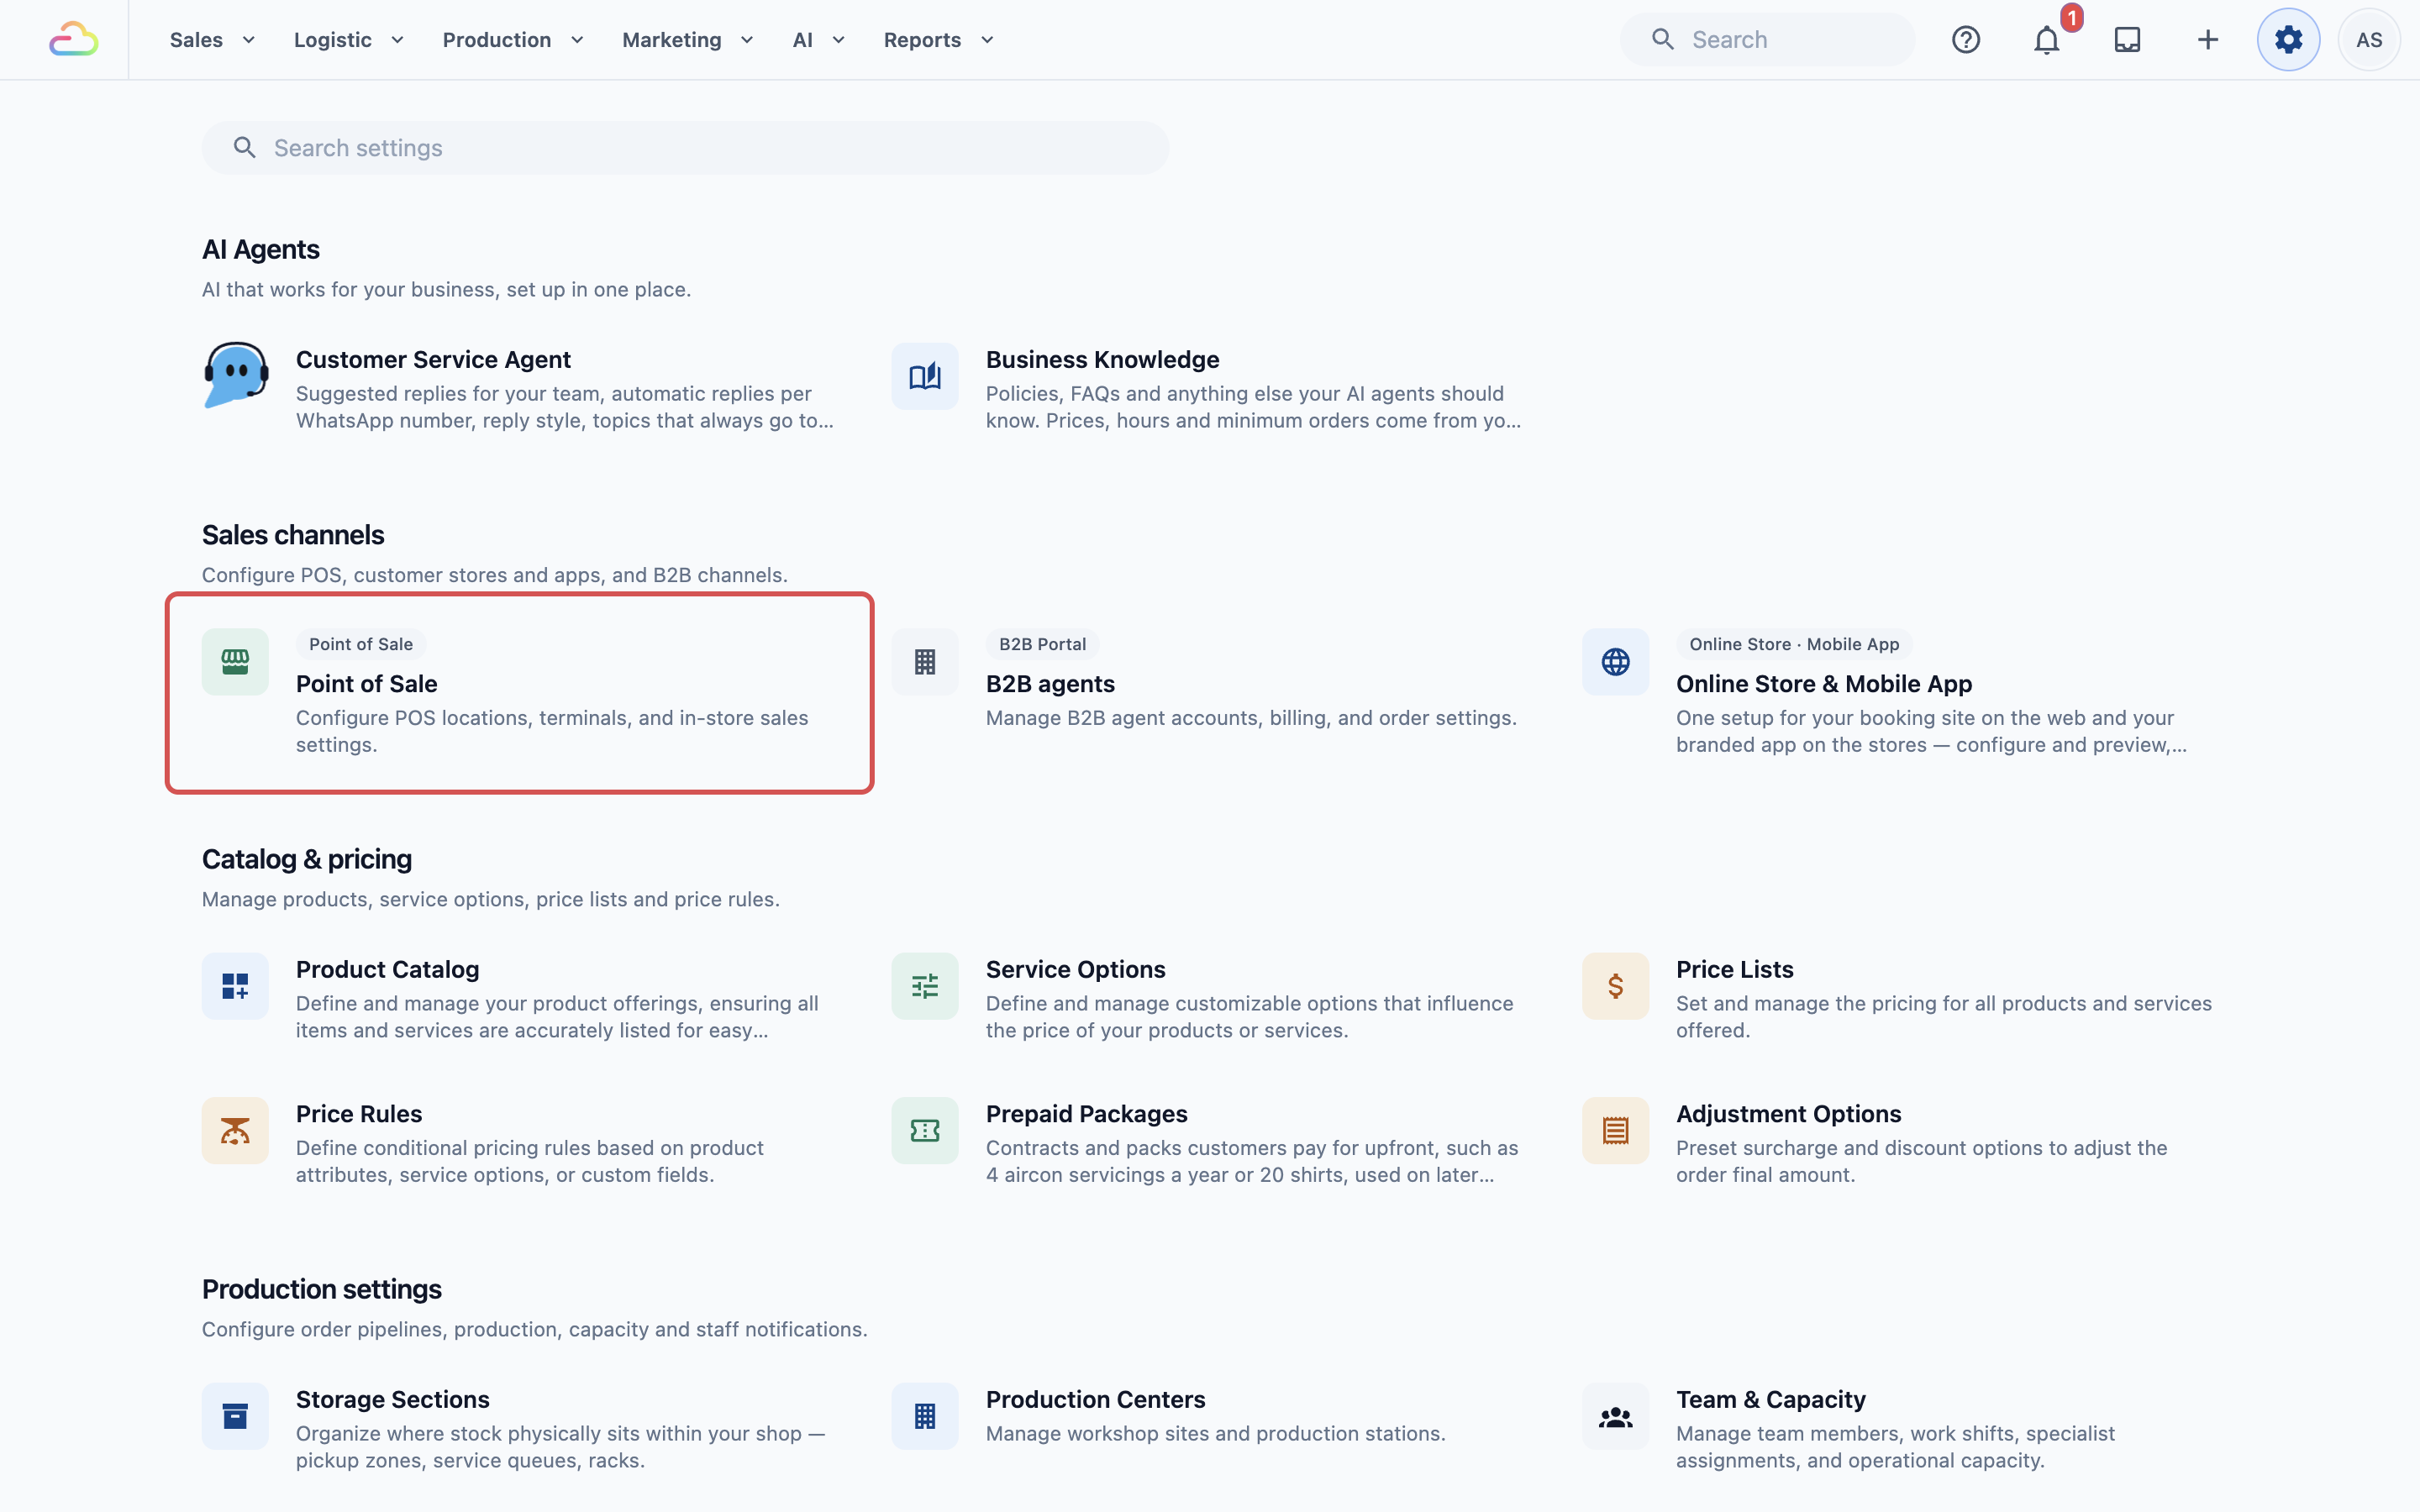Viewport: 2420px width, 1512px height.
Task: Expand the Reports dropdown menu
Action: click(x=938, y=40)
